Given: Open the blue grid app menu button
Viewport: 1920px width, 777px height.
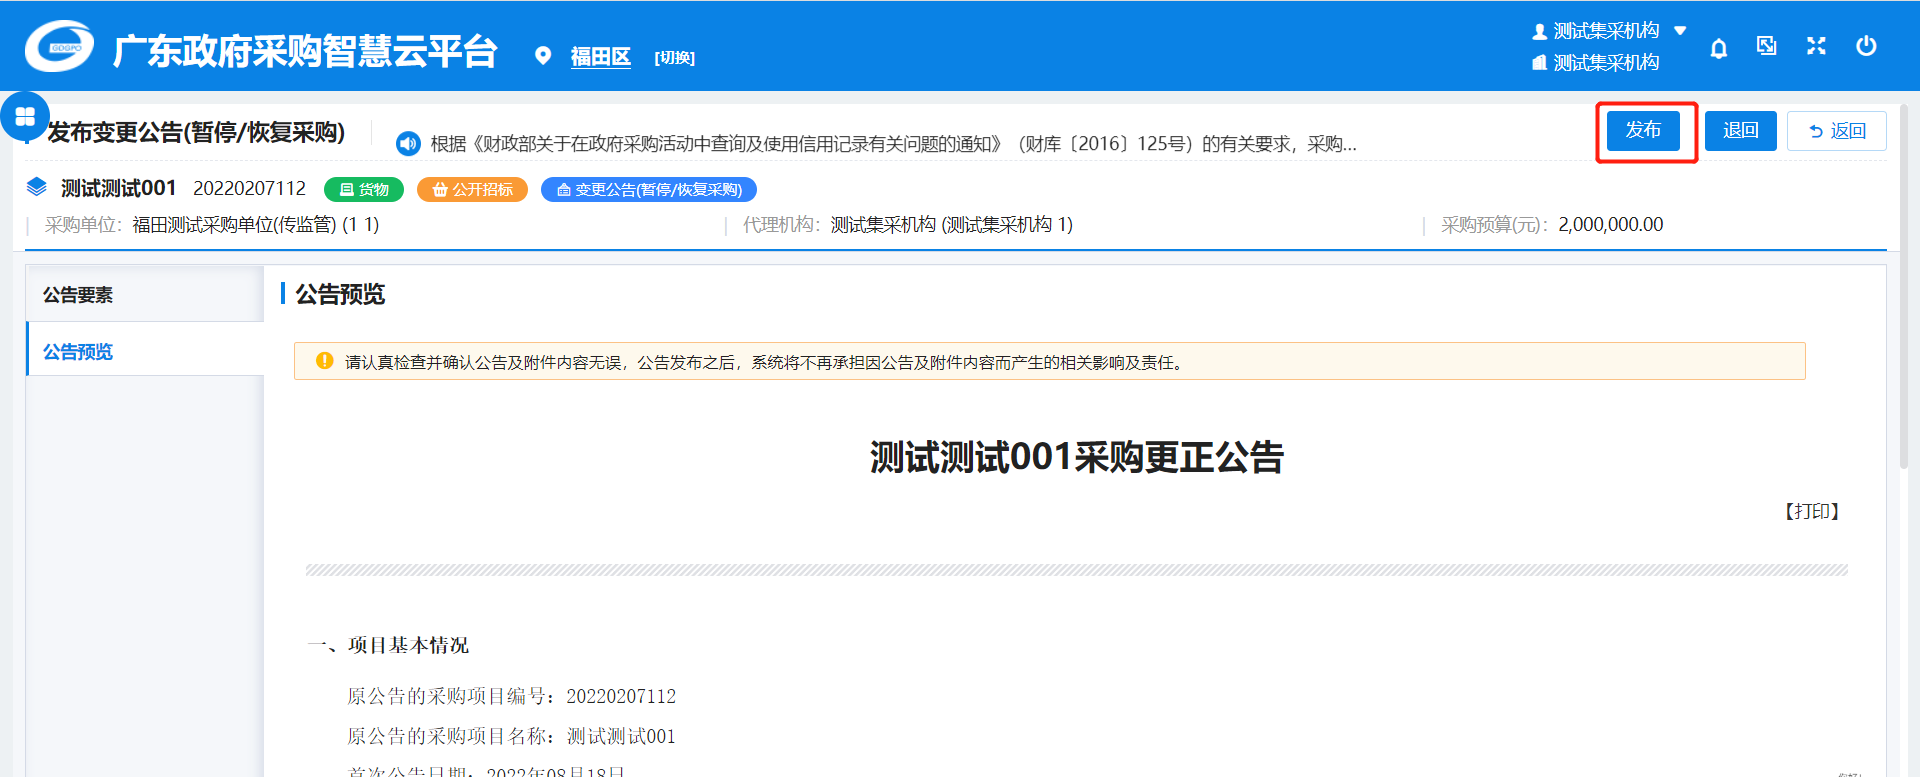Looking at the screenshot, I should tap(25, 116).
